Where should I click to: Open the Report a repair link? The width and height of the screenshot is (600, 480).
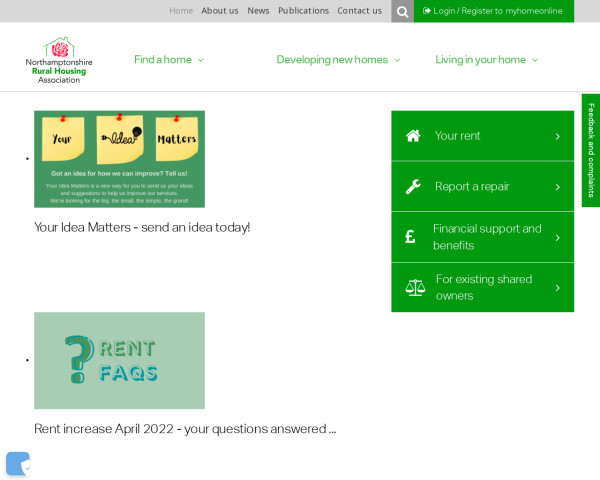click(x=483, y=186)
